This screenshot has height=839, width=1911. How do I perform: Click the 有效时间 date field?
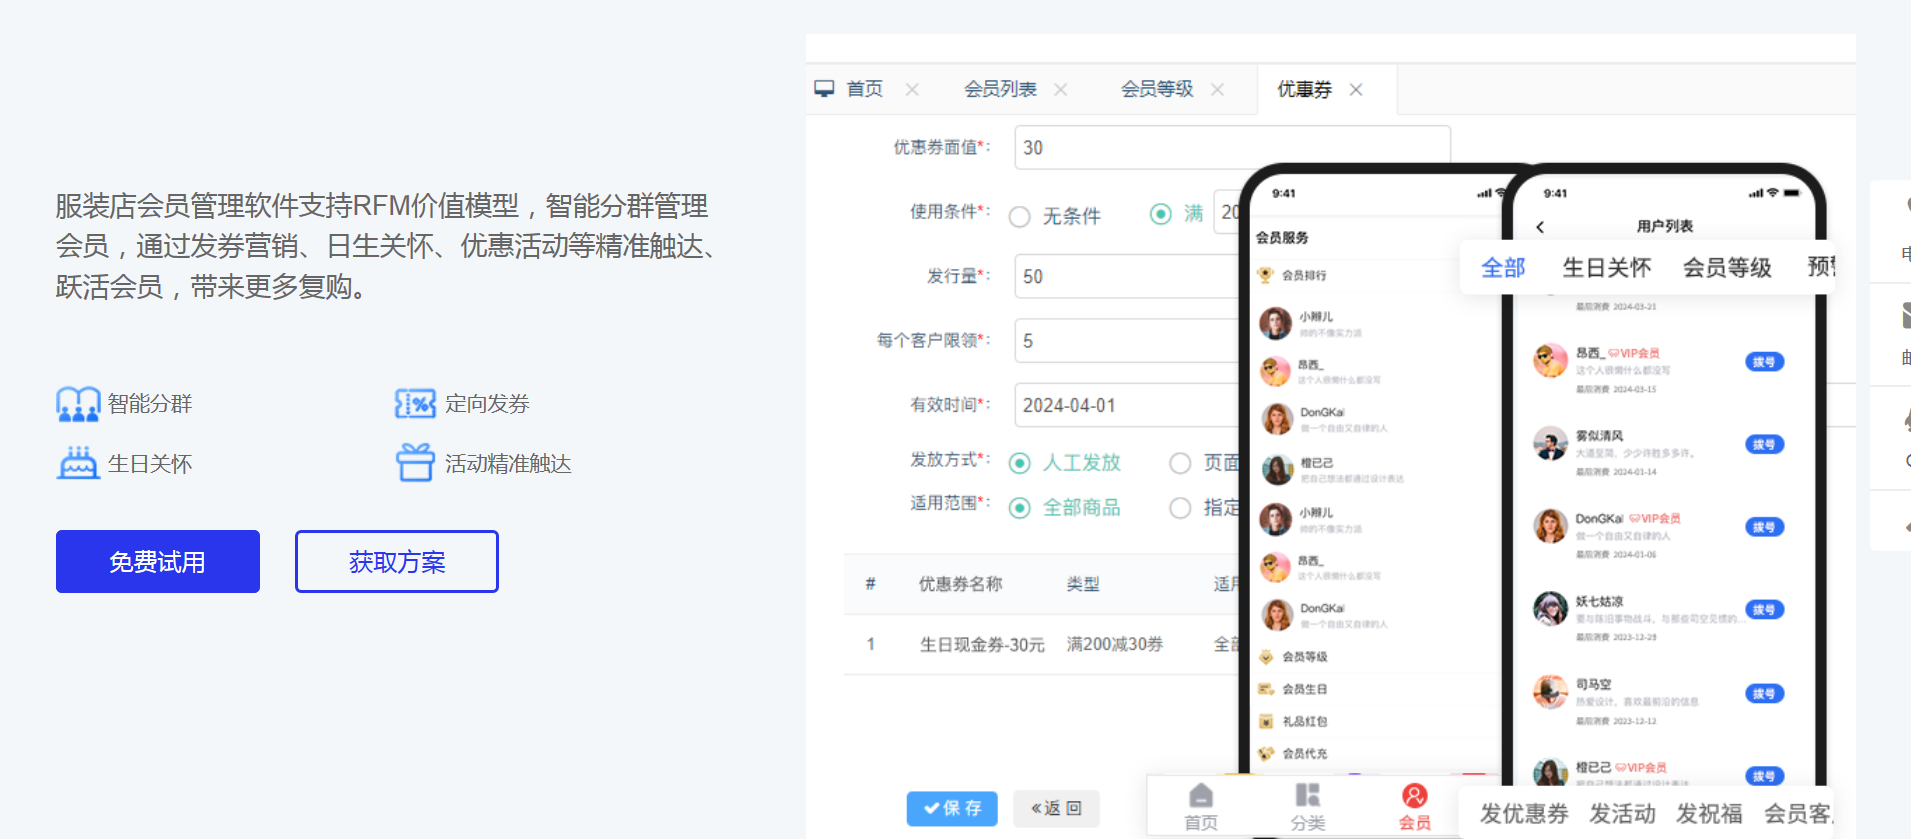pos(1127,405)
